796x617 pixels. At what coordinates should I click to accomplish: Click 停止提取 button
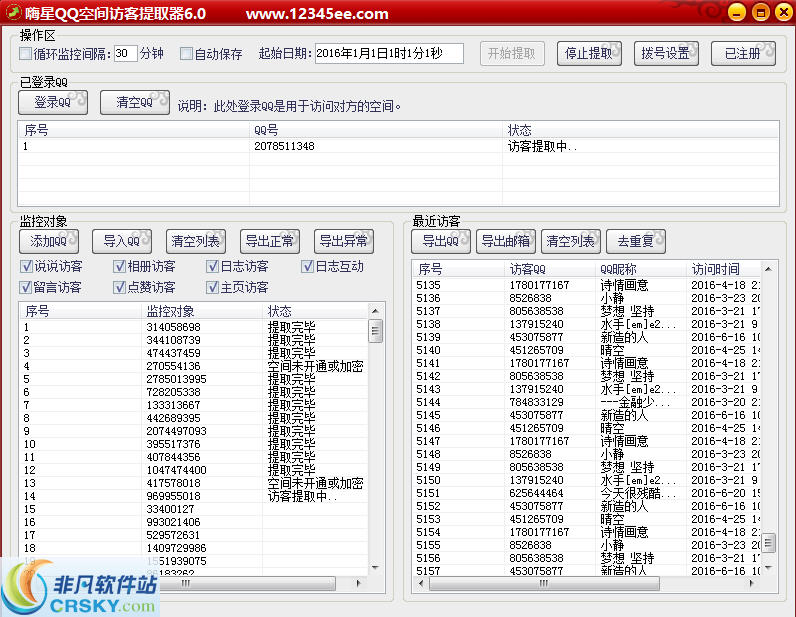click(589, 53)
